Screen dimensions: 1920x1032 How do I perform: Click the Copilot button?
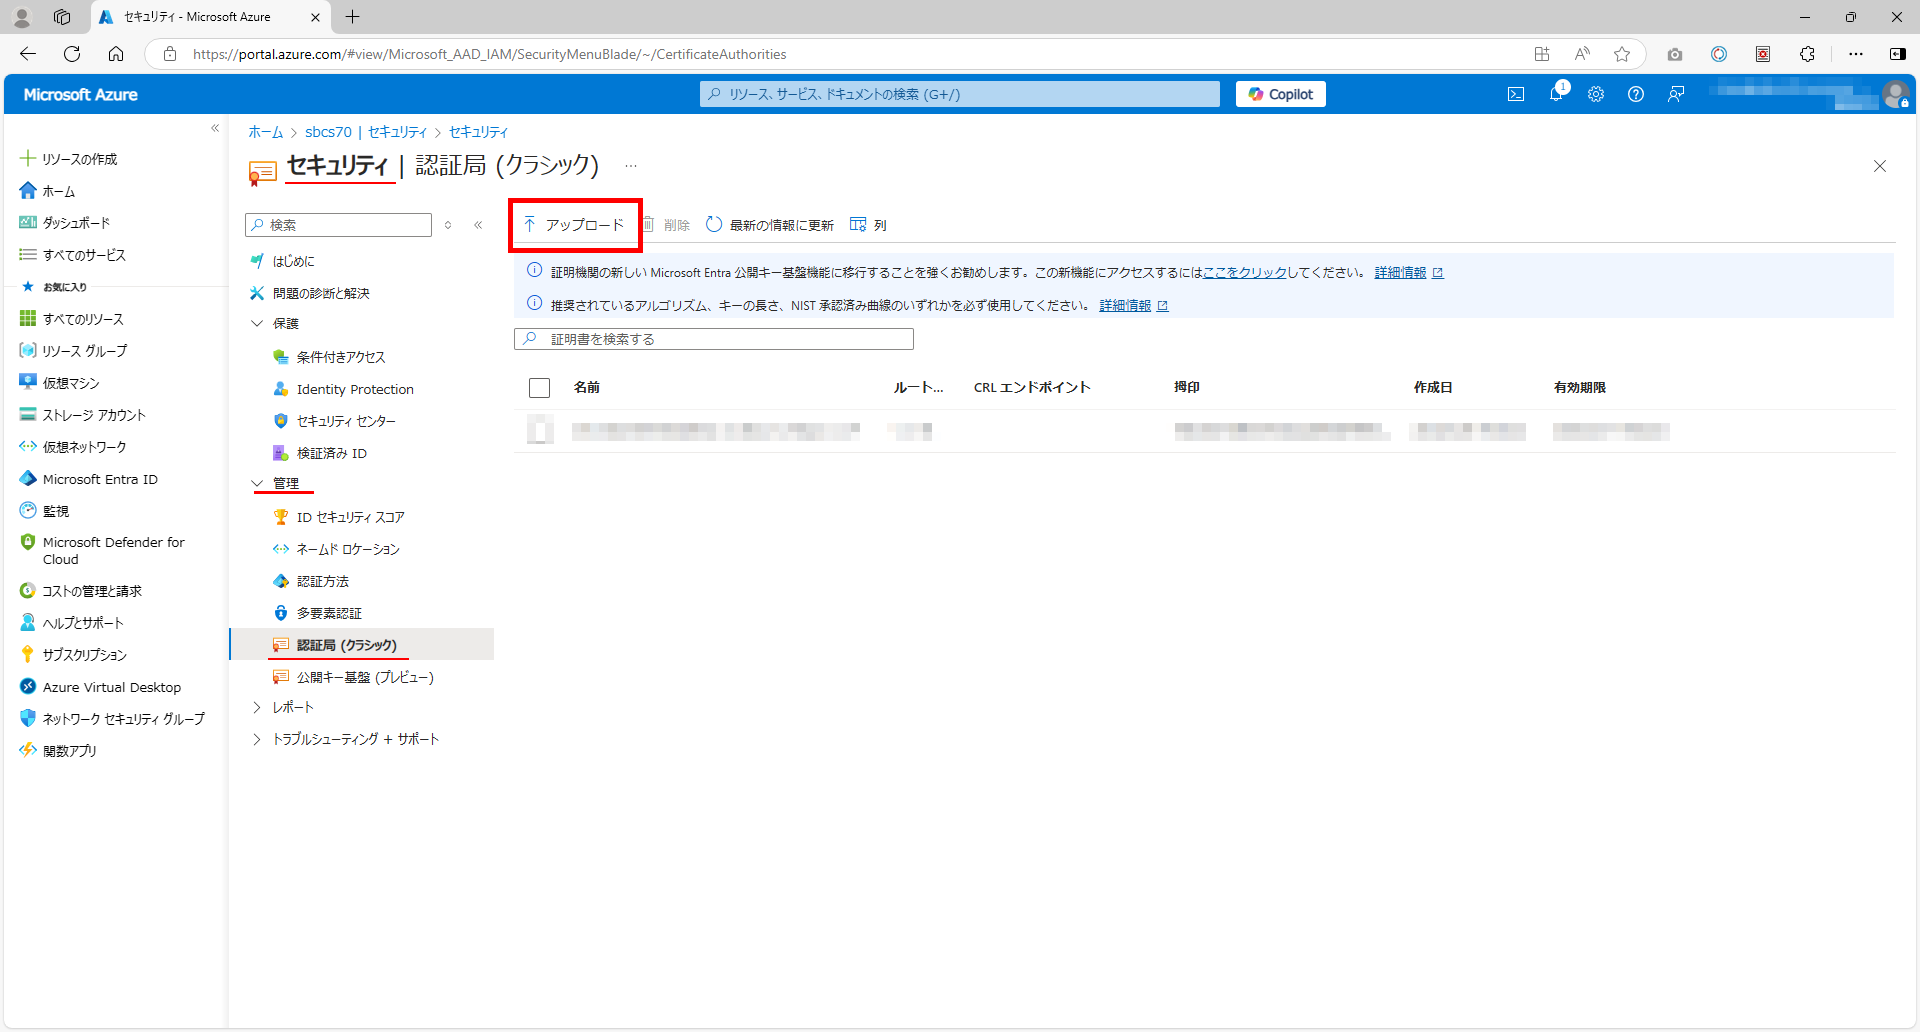point(1281,94)
